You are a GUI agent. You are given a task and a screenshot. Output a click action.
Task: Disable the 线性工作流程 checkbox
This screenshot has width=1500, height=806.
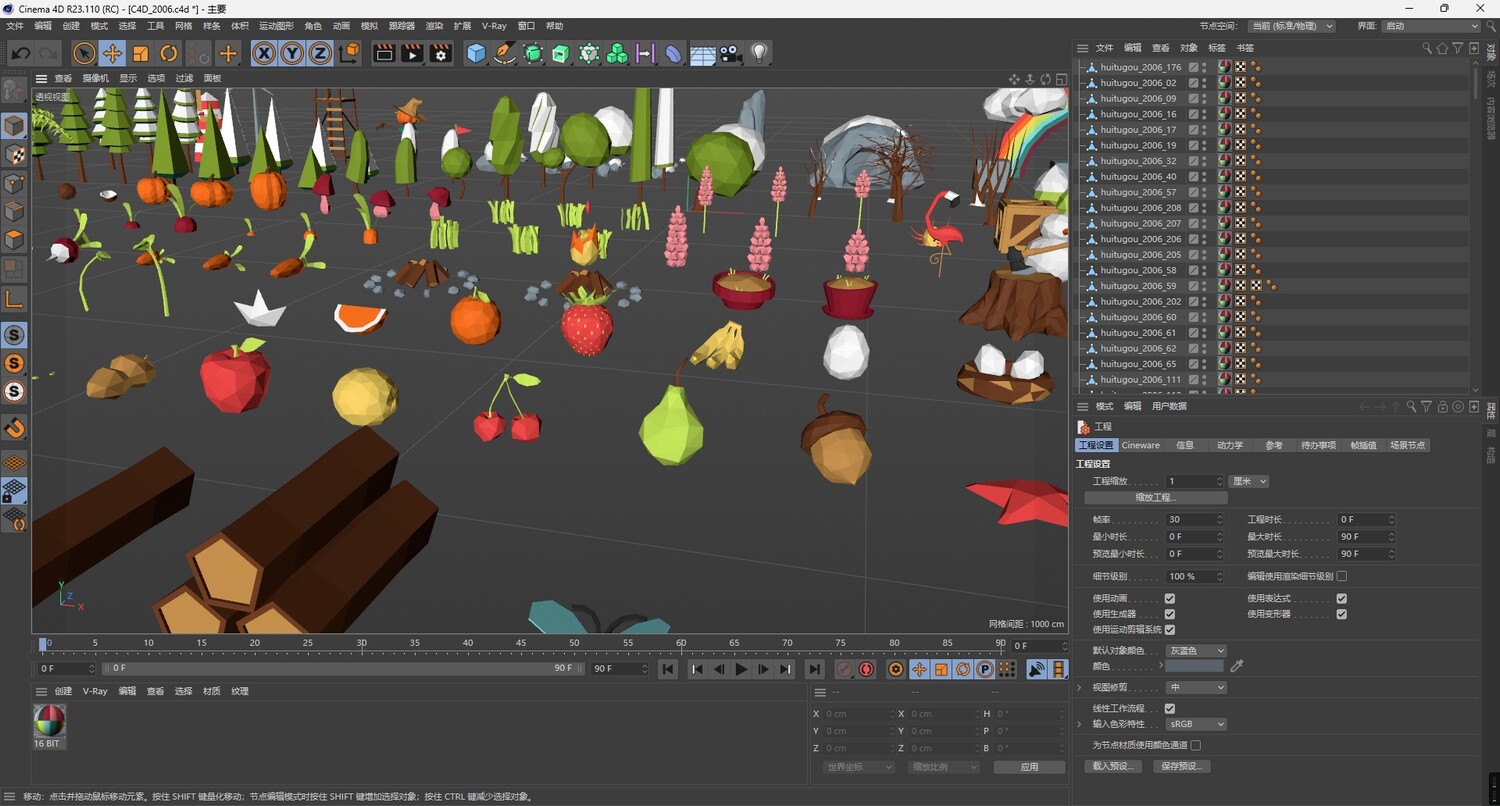tap(1170, 708)
